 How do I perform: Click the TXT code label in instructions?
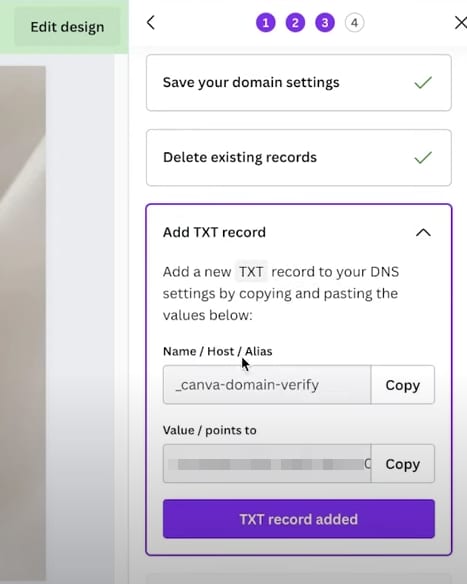(x=251, y=272)
